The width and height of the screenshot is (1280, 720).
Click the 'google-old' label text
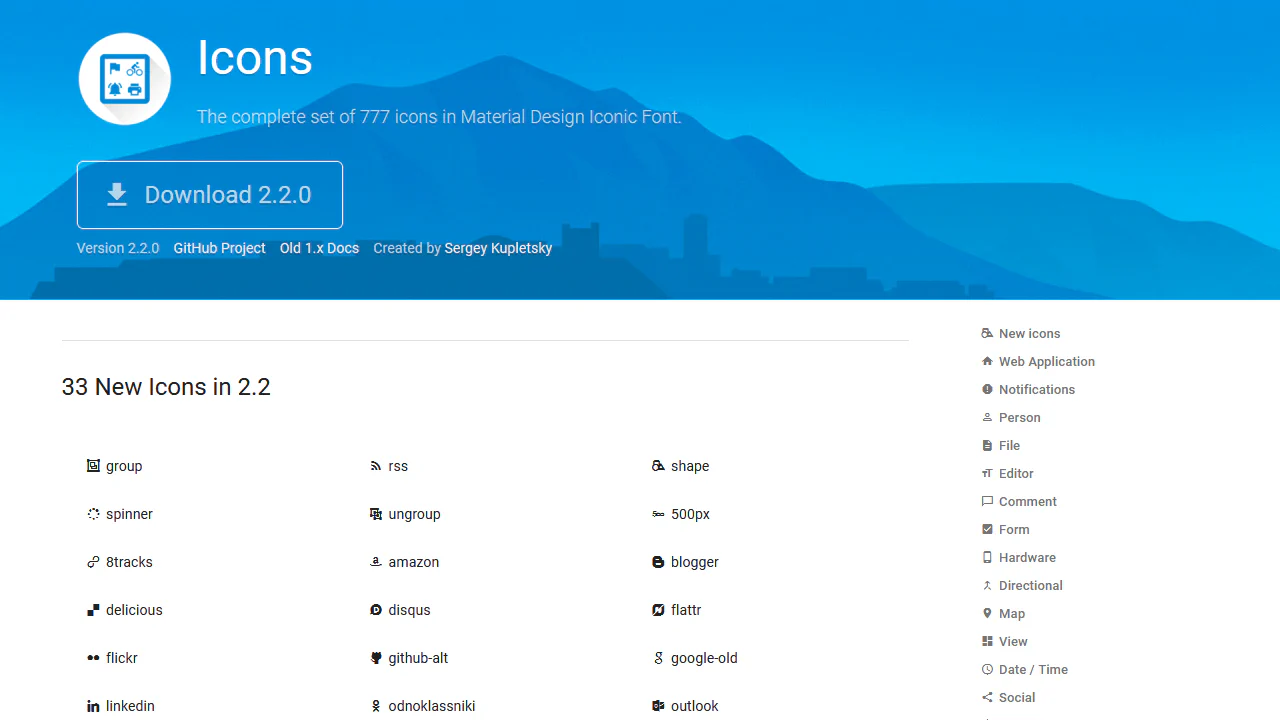coord(704,658)
